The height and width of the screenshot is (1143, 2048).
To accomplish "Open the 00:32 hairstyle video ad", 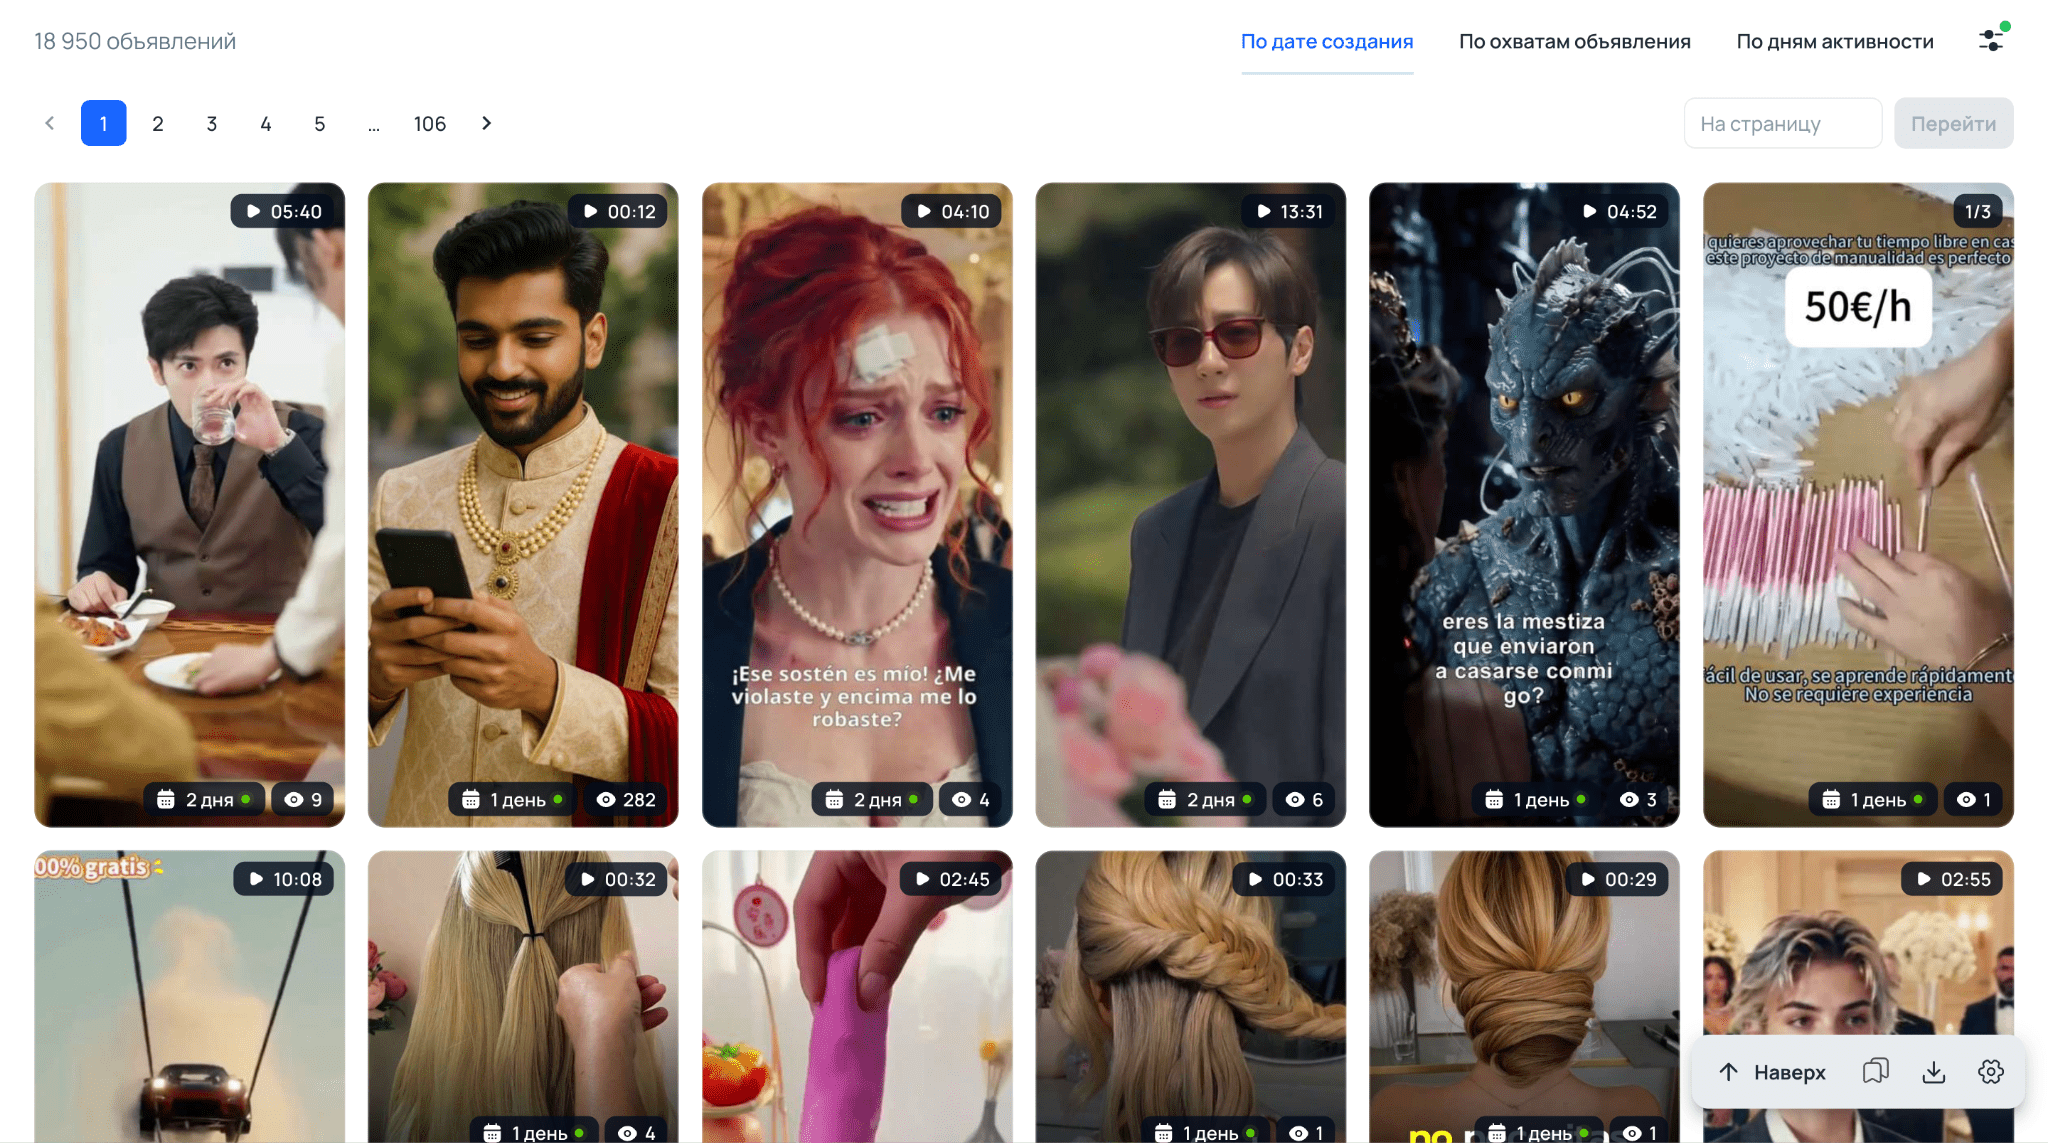I will point(523,997).
